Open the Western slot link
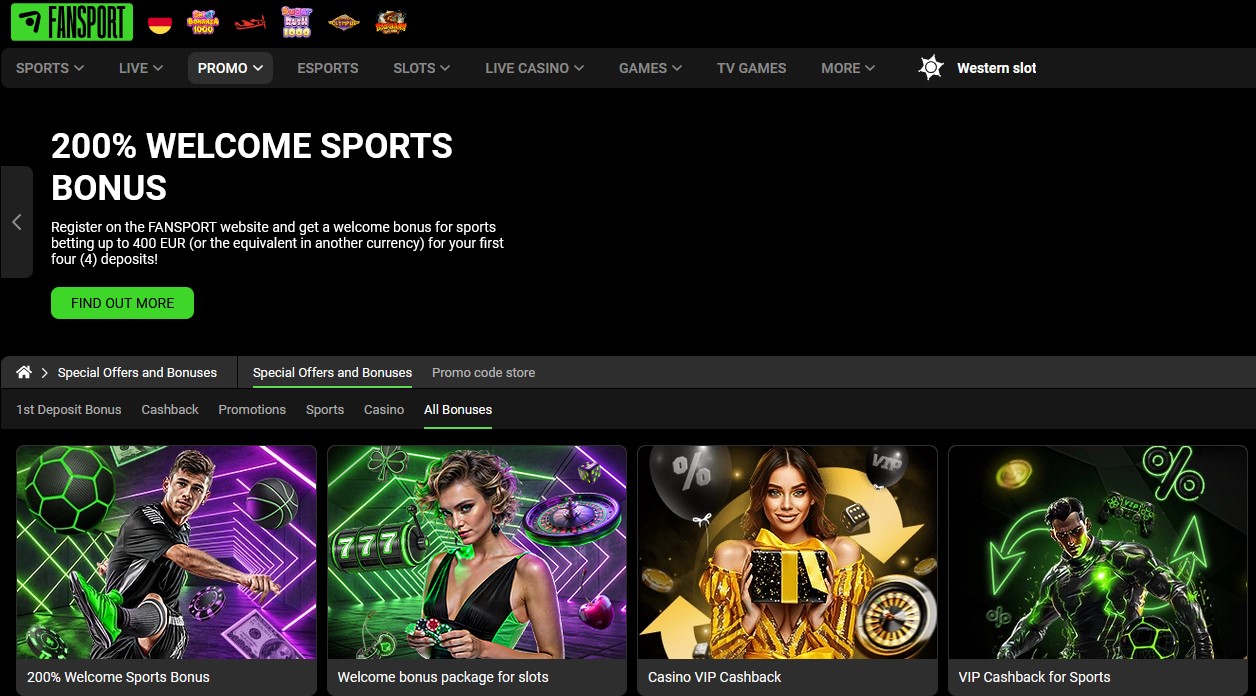The width and height of the screenshot is (1256, 696). (996, 68)
